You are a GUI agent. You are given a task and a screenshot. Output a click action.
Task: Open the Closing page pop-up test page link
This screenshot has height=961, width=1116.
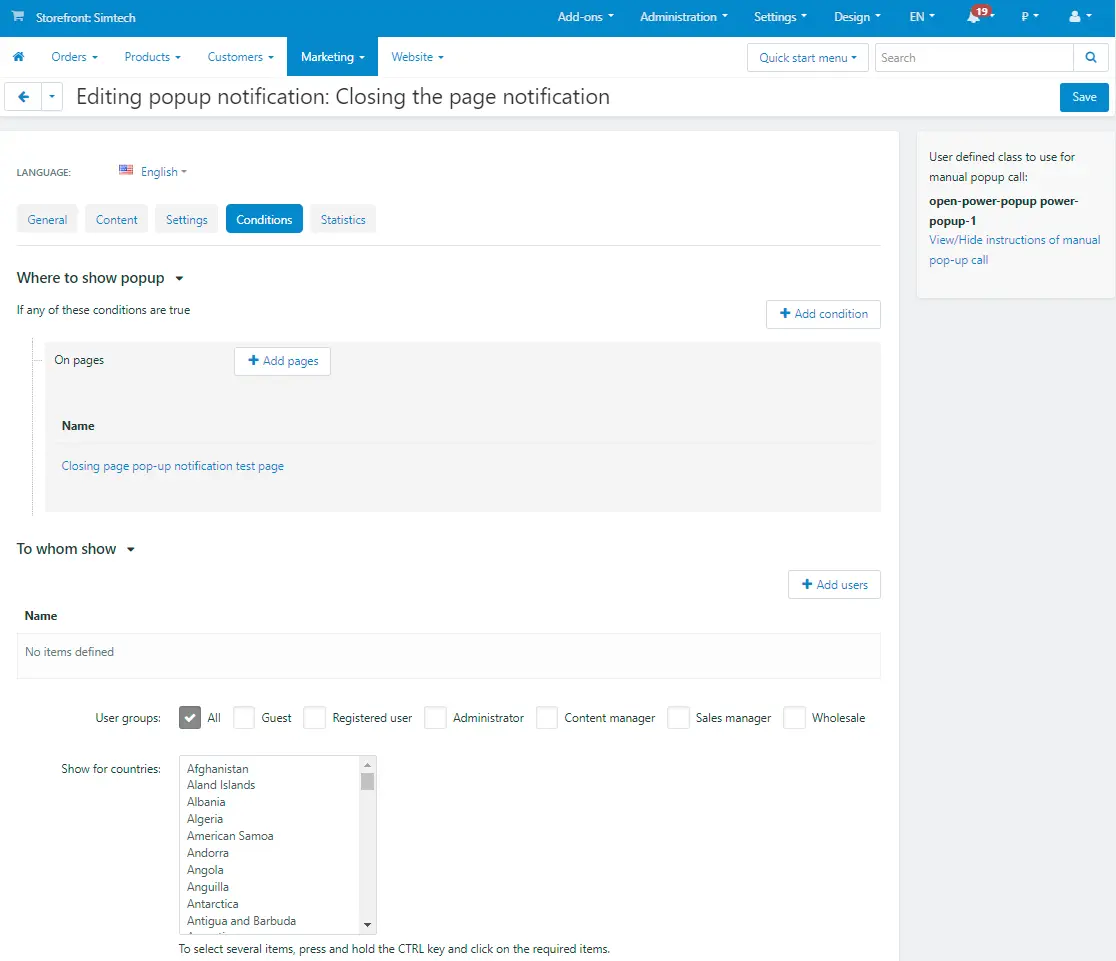tap(172, 466)
